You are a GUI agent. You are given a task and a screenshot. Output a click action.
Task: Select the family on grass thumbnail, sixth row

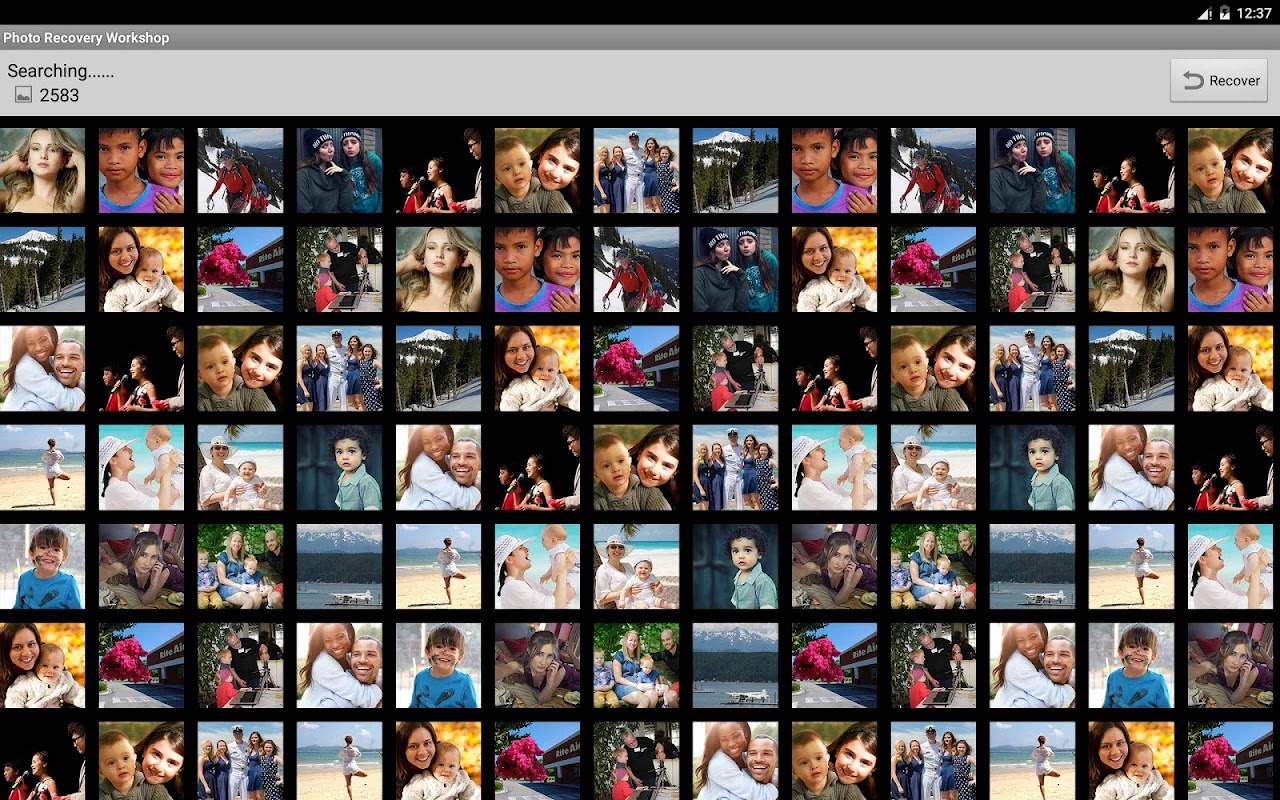[x=636, y=665]
